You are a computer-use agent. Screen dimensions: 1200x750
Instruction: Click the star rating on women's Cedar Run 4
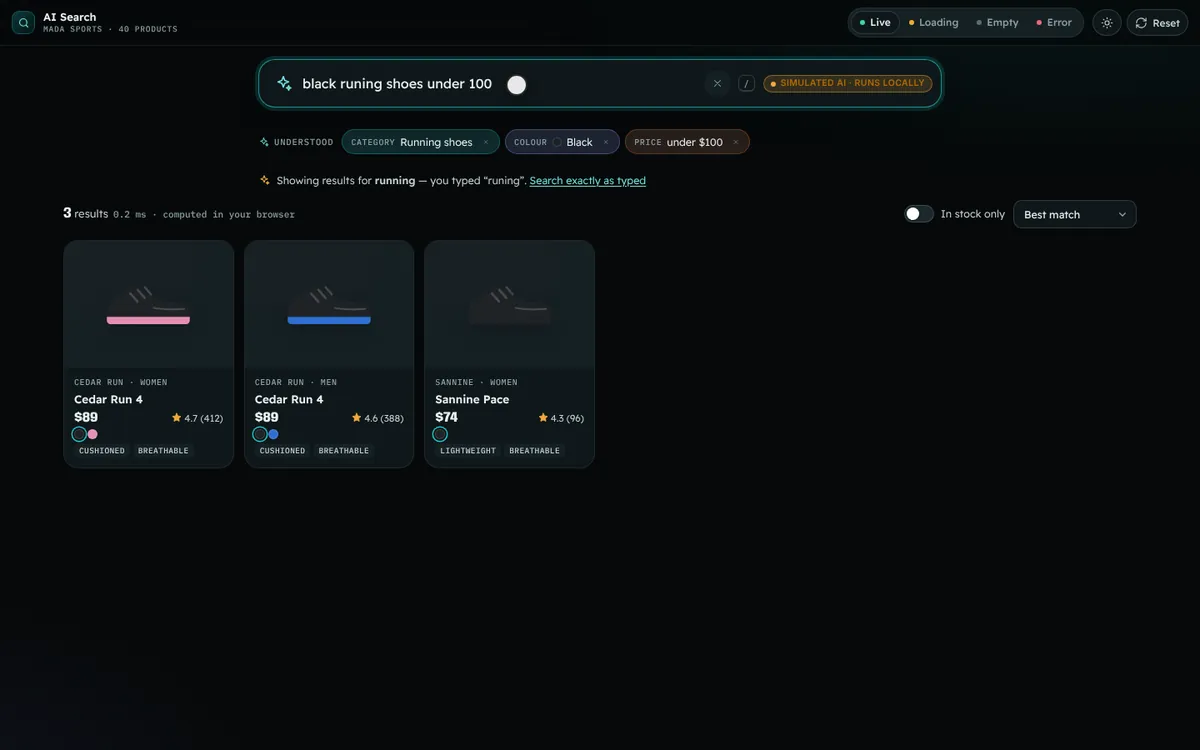click(x=197, y=418)
